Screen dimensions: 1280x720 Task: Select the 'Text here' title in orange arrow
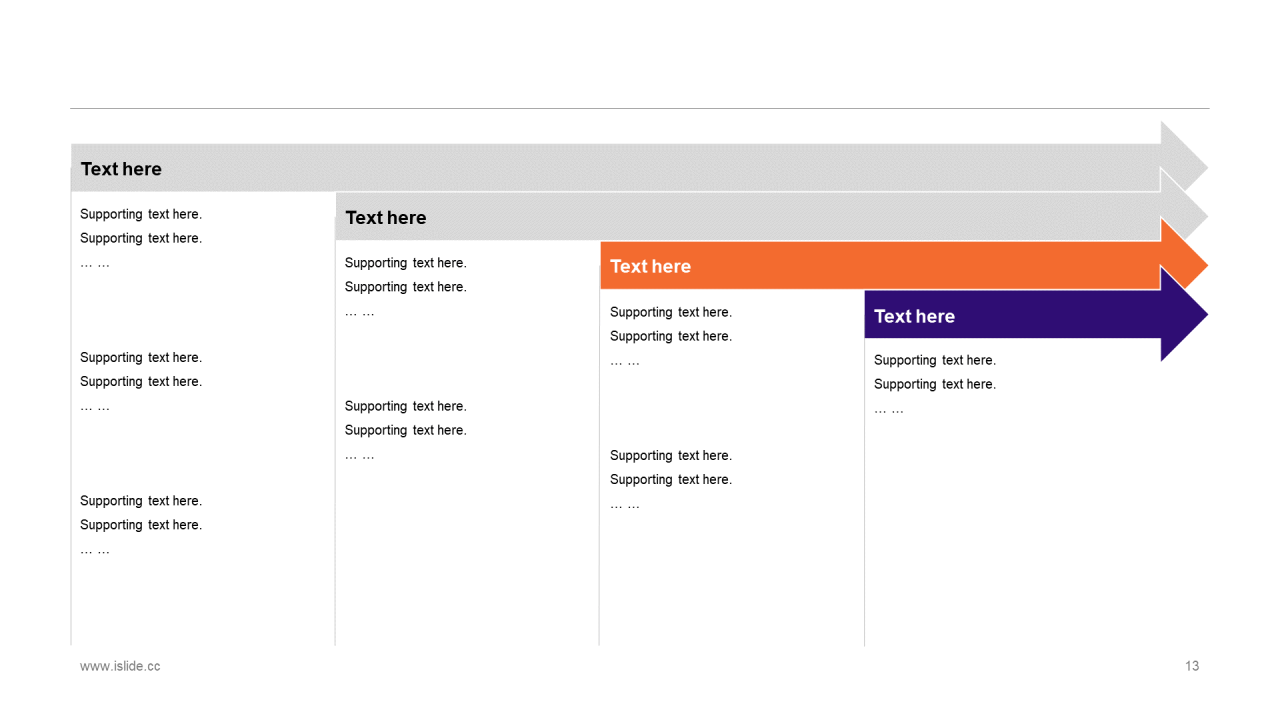coord(650,266)
